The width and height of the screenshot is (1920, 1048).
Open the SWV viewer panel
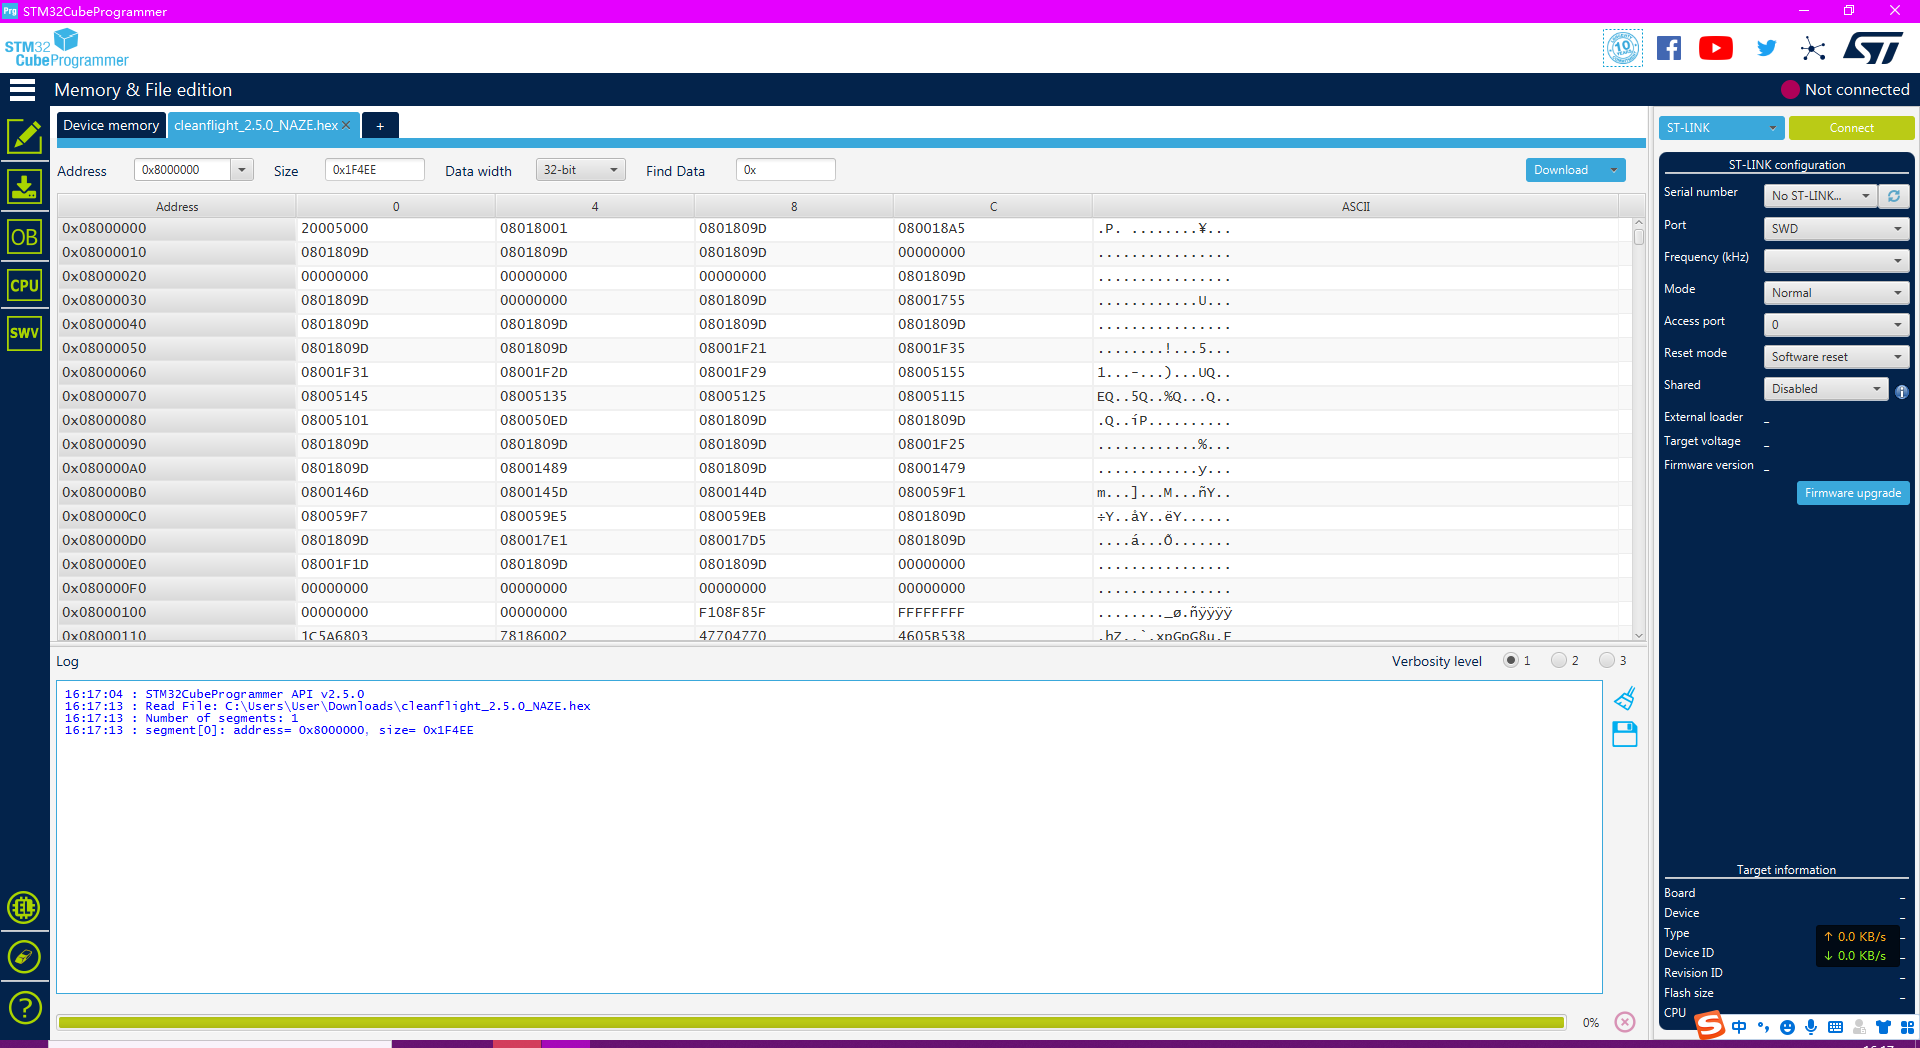point(24,333)
